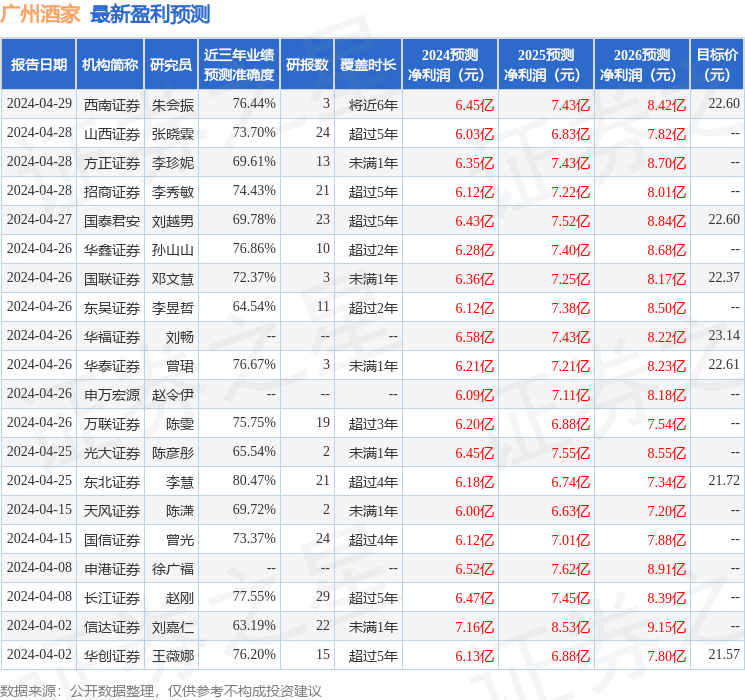Select the 华泰证券 institution cell
The height and width of the screenshot is (700, 745).
112,366
